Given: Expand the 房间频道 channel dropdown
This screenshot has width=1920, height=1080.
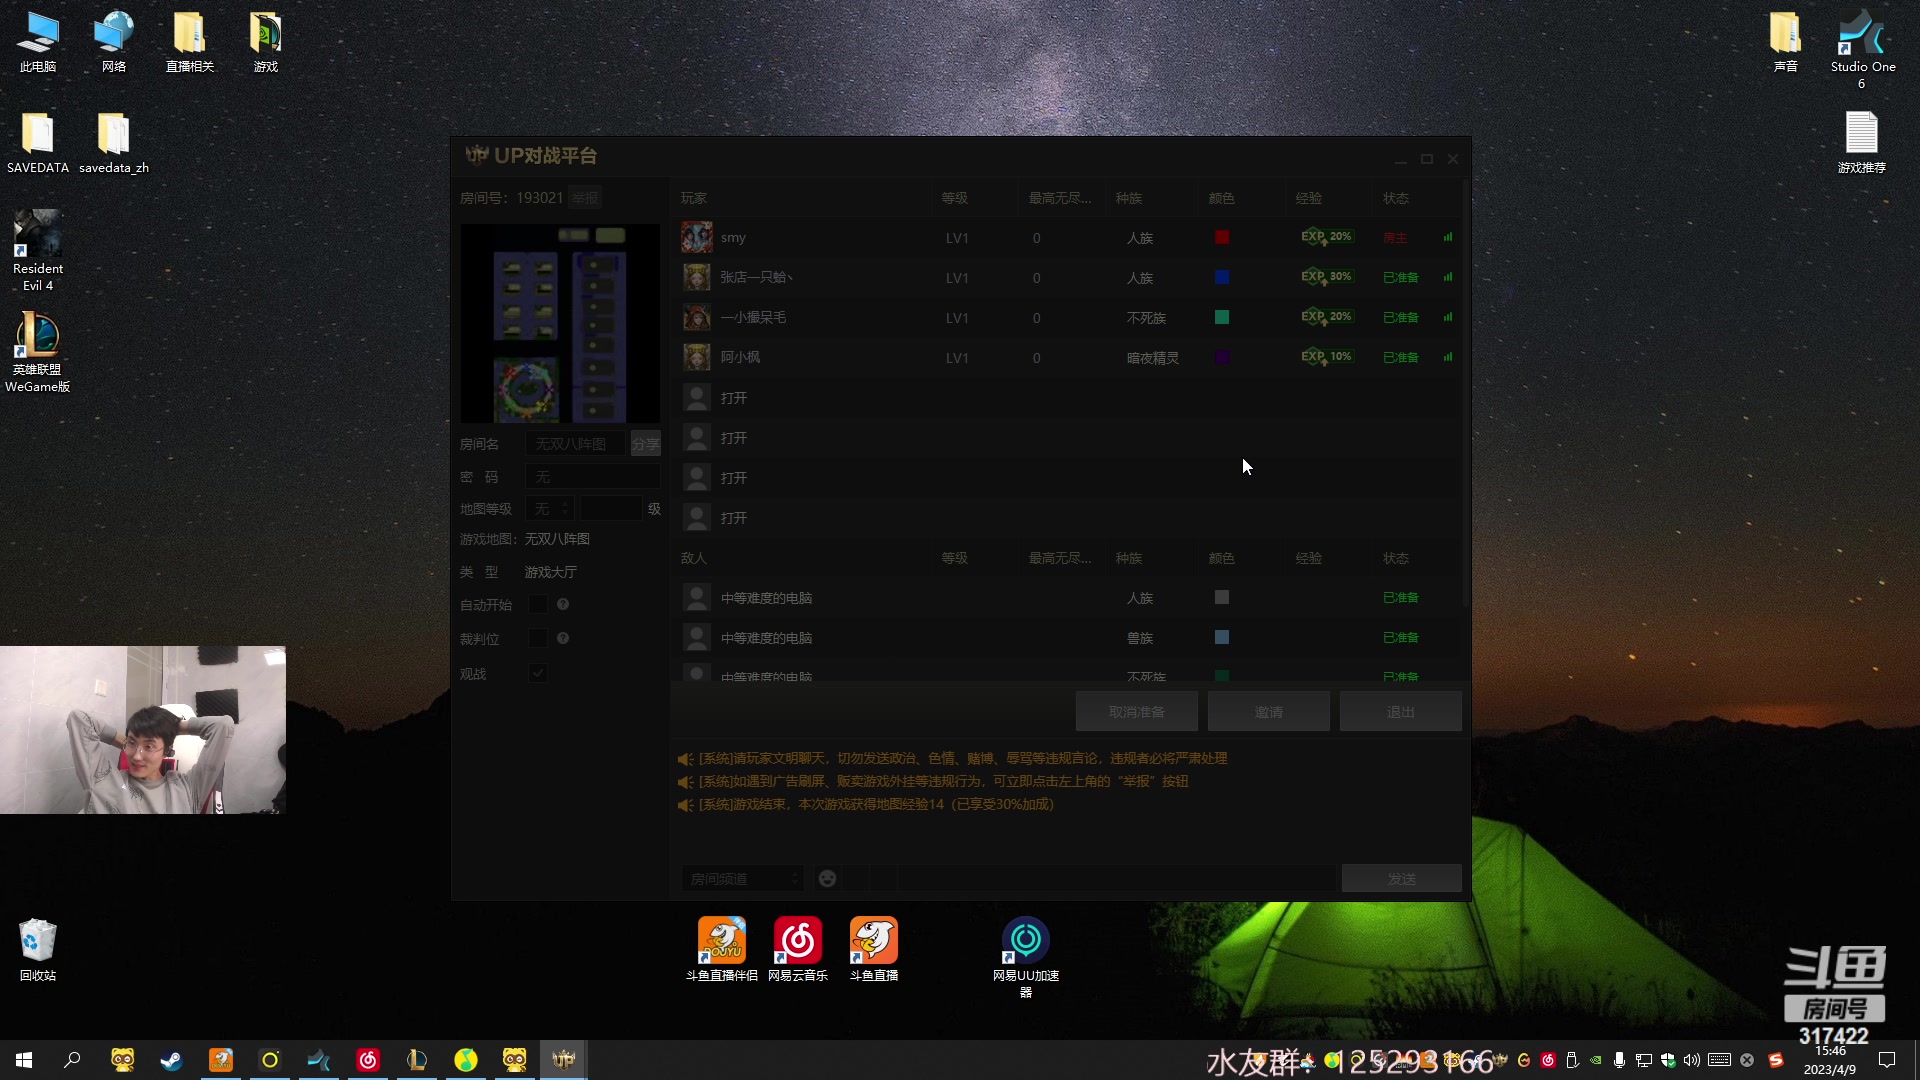Looking at the screenshot, I should [742, 878].
